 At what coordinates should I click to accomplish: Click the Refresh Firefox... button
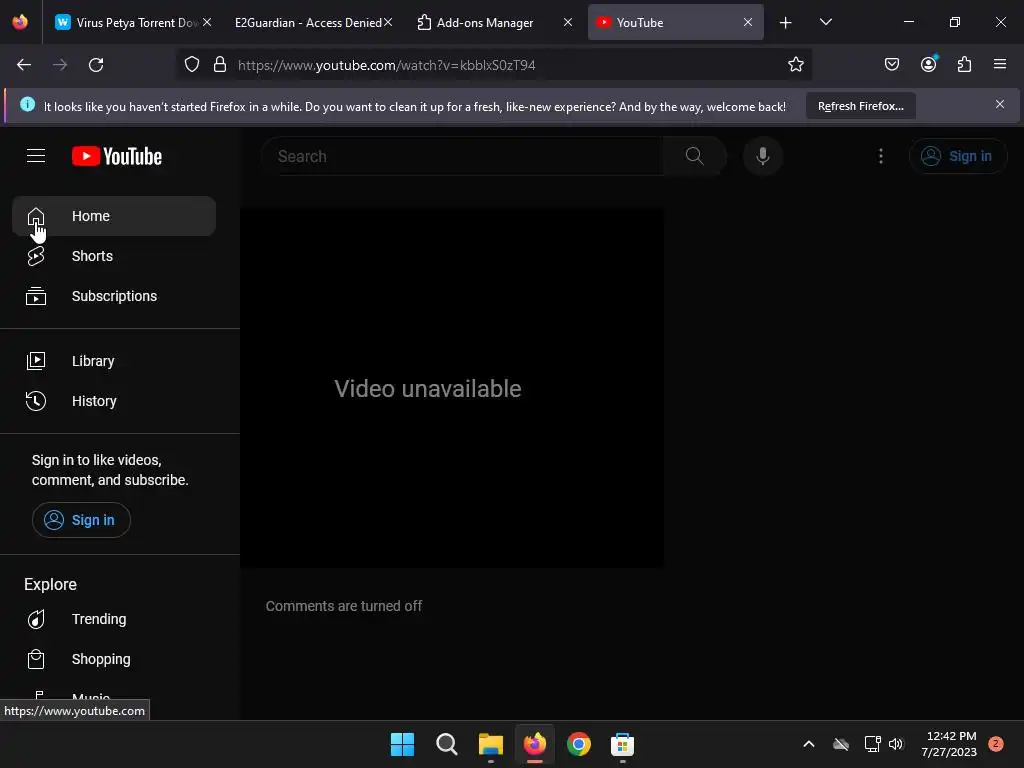pyautogui.click(x=861, y=106)
